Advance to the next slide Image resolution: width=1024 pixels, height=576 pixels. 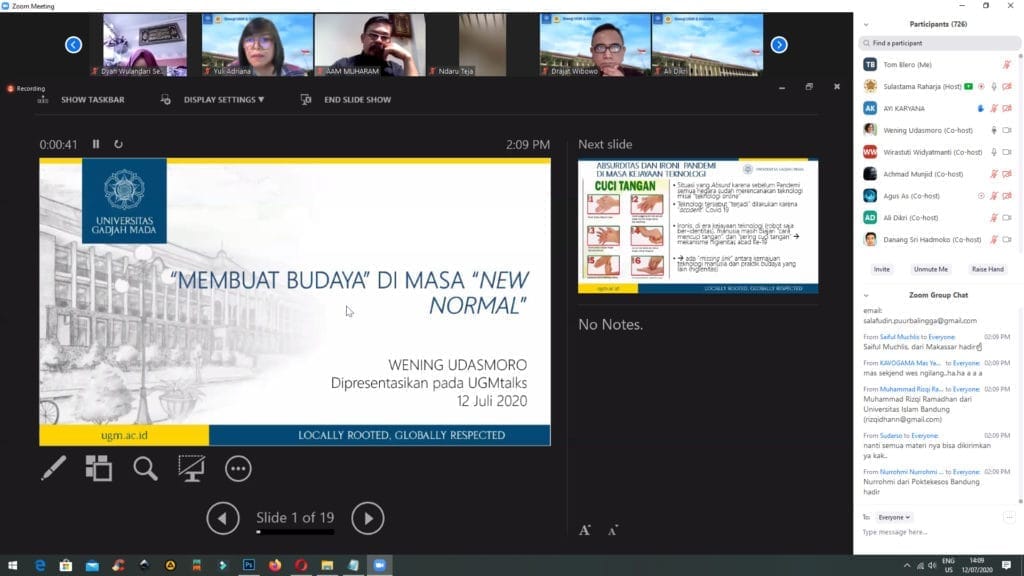(x=368, y=519)
